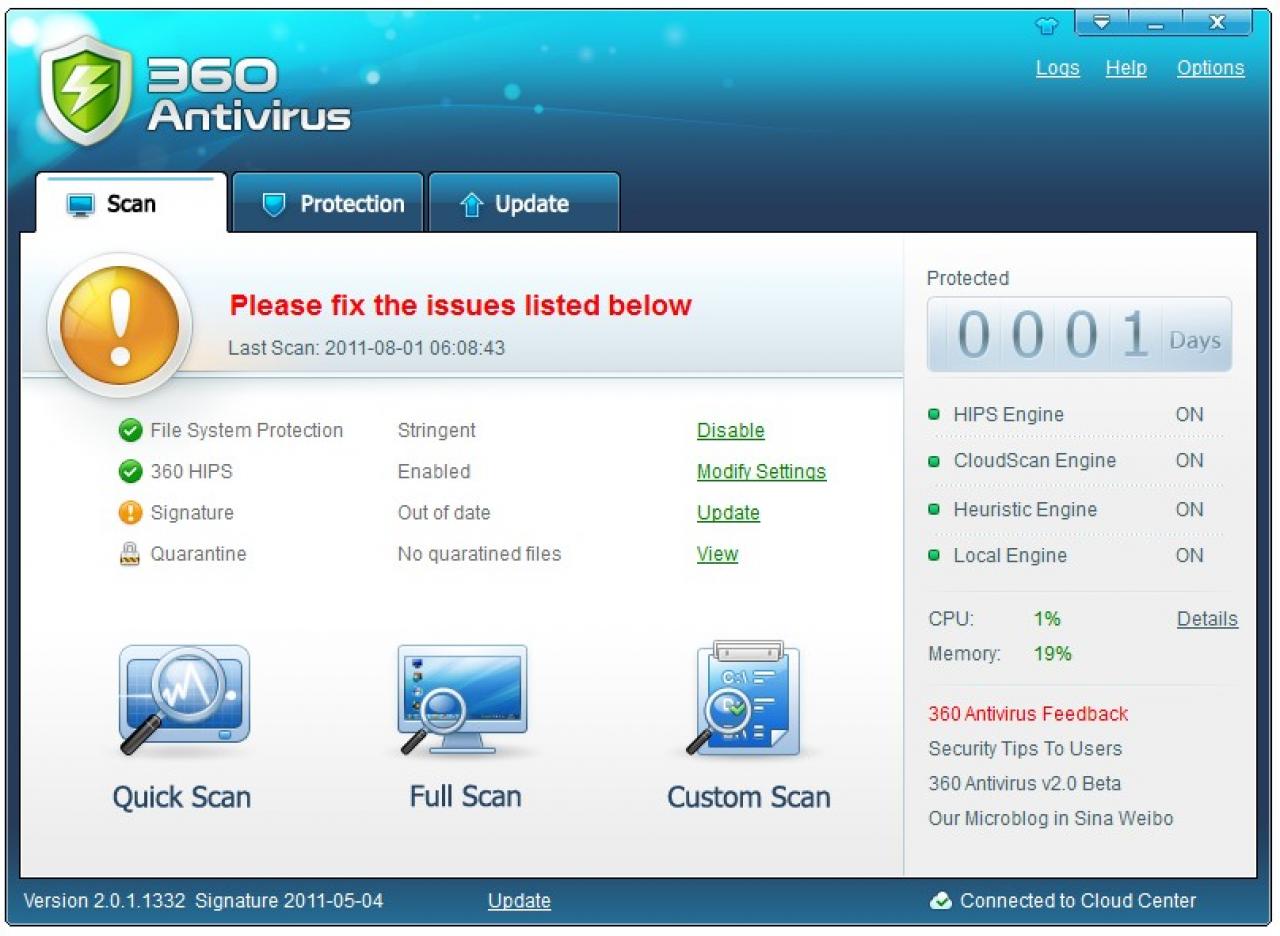The width and height of the screenshot is (1280, 936).
Task: Click the Quick Scan magnifier icon
Action: (184, 699)
